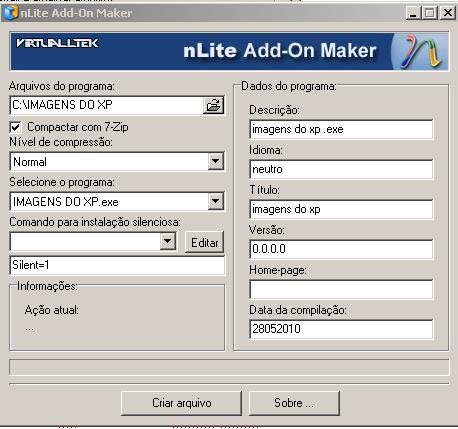Viewport: 458px width, 429px height.
Task: Click the Editar button
Action: 204,242
